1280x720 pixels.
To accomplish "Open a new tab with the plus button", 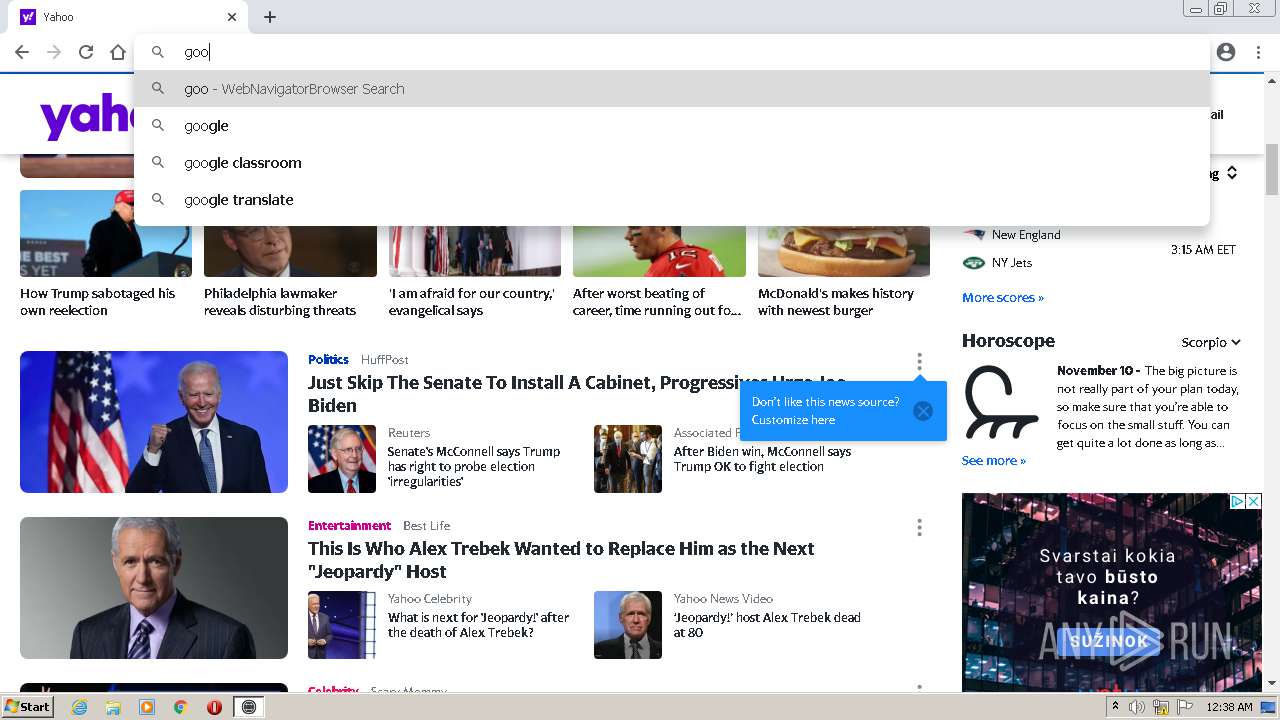I will (270, 17).
